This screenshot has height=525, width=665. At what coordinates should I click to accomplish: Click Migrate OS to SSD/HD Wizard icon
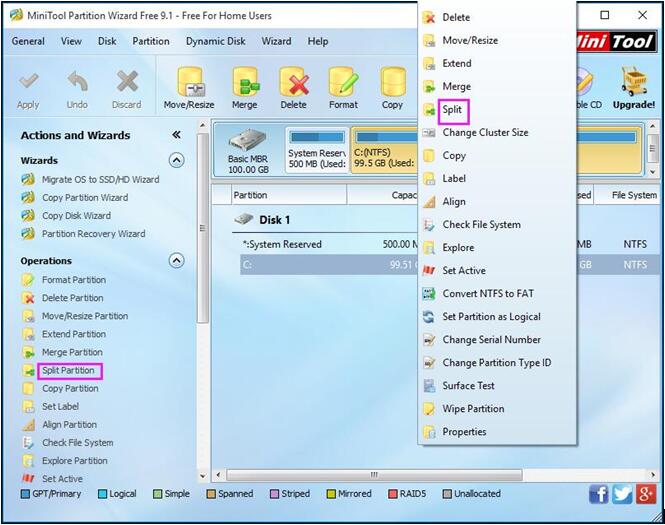[28, 179]
